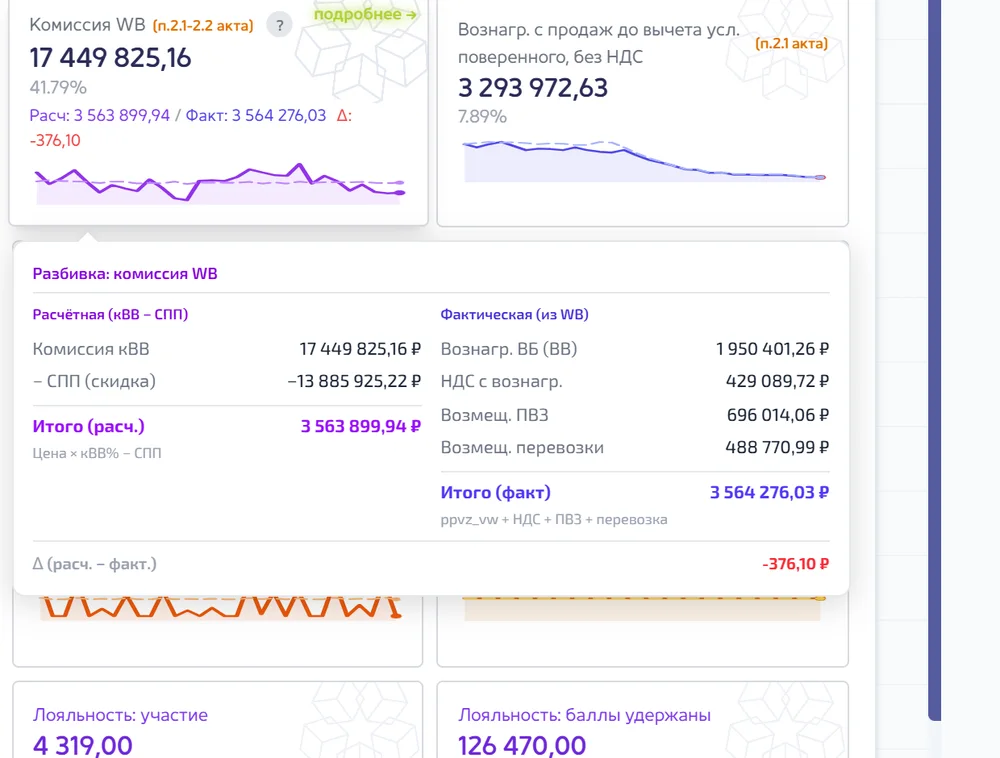Click the 'Цена × кВВ% – СПП' formula note
Viewport: 1000px width, 758px height.
97,453
